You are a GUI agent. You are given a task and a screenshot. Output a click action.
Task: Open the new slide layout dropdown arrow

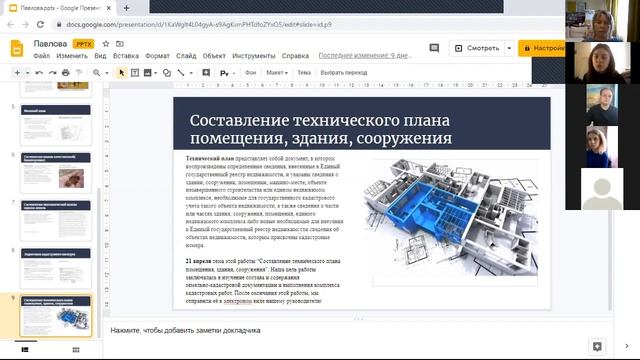[x=27, y=73]
